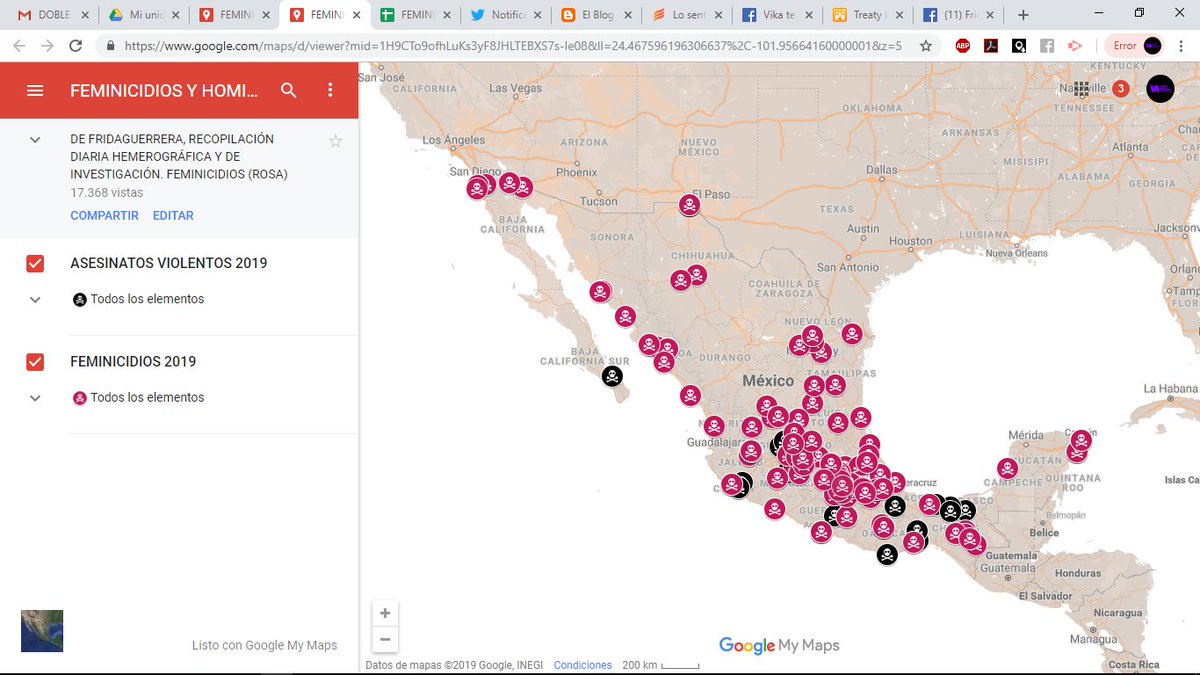This screenshot has height=675, width=1200.
Task: Click black marker on southern Pacific coast
Action: click(887, 554)
